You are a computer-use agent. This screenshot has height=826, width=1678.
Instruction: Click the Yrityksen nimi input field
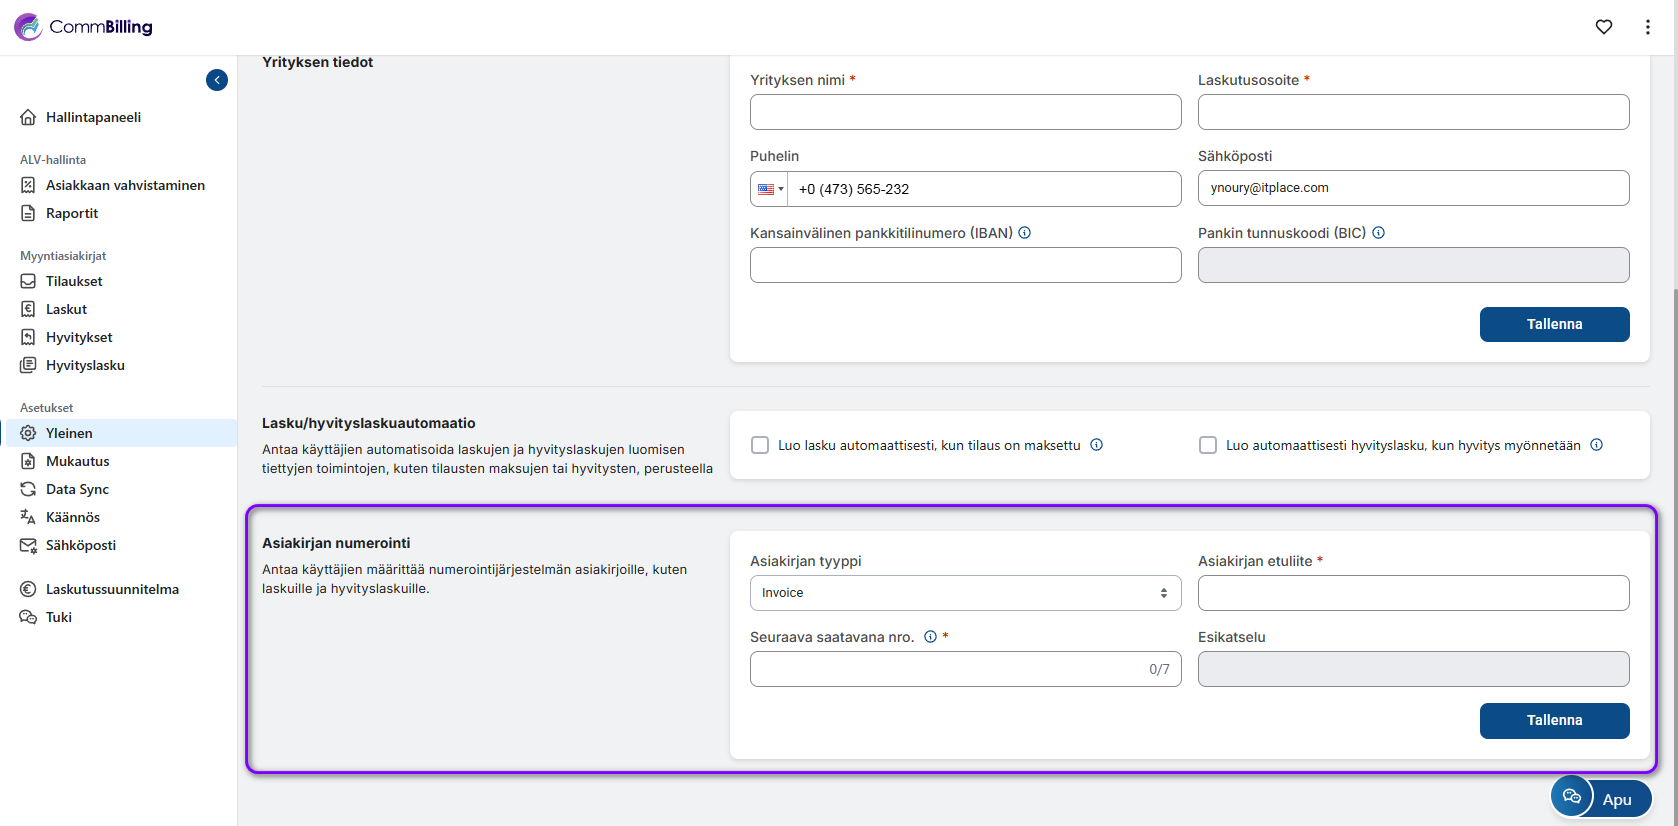coord(965,112)
